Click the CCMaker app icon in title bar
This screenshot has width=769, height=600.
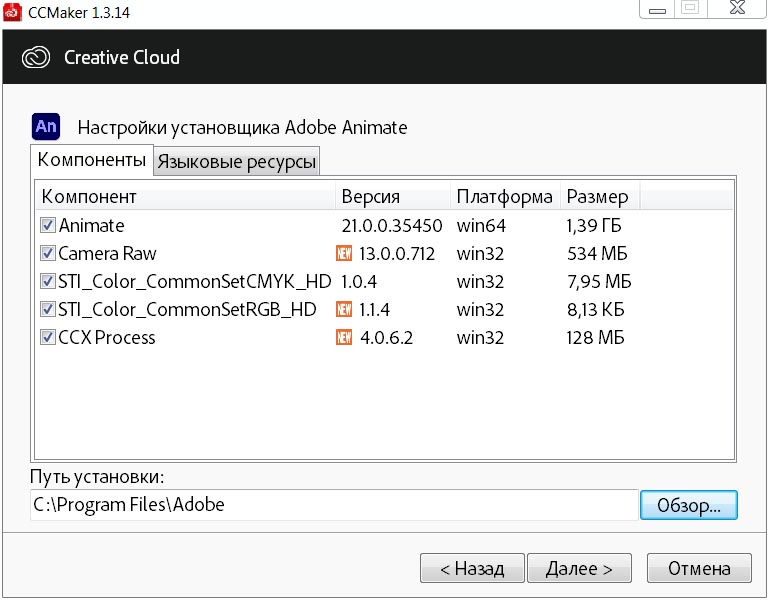click(x=12, y=12)
